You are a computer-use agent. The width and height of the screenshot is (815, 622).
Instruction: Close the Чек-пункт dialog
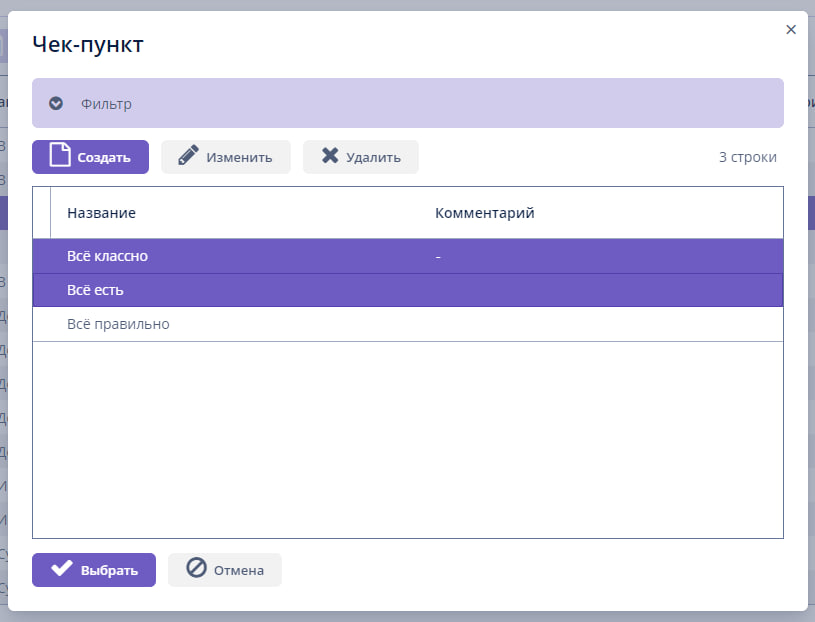point(791,30)
